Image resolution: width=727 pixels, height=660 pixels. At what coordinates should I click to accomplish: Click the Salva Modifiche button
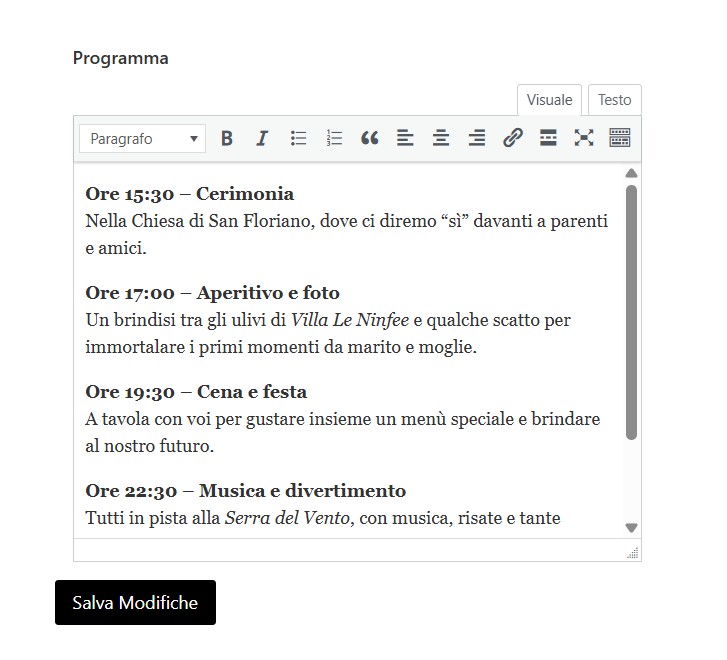[x=135, y=602]
